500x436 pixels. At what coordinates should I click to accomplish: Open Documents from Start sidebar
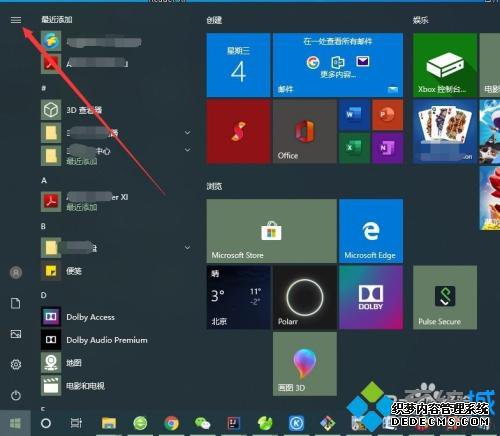click(x=16, y=303)
